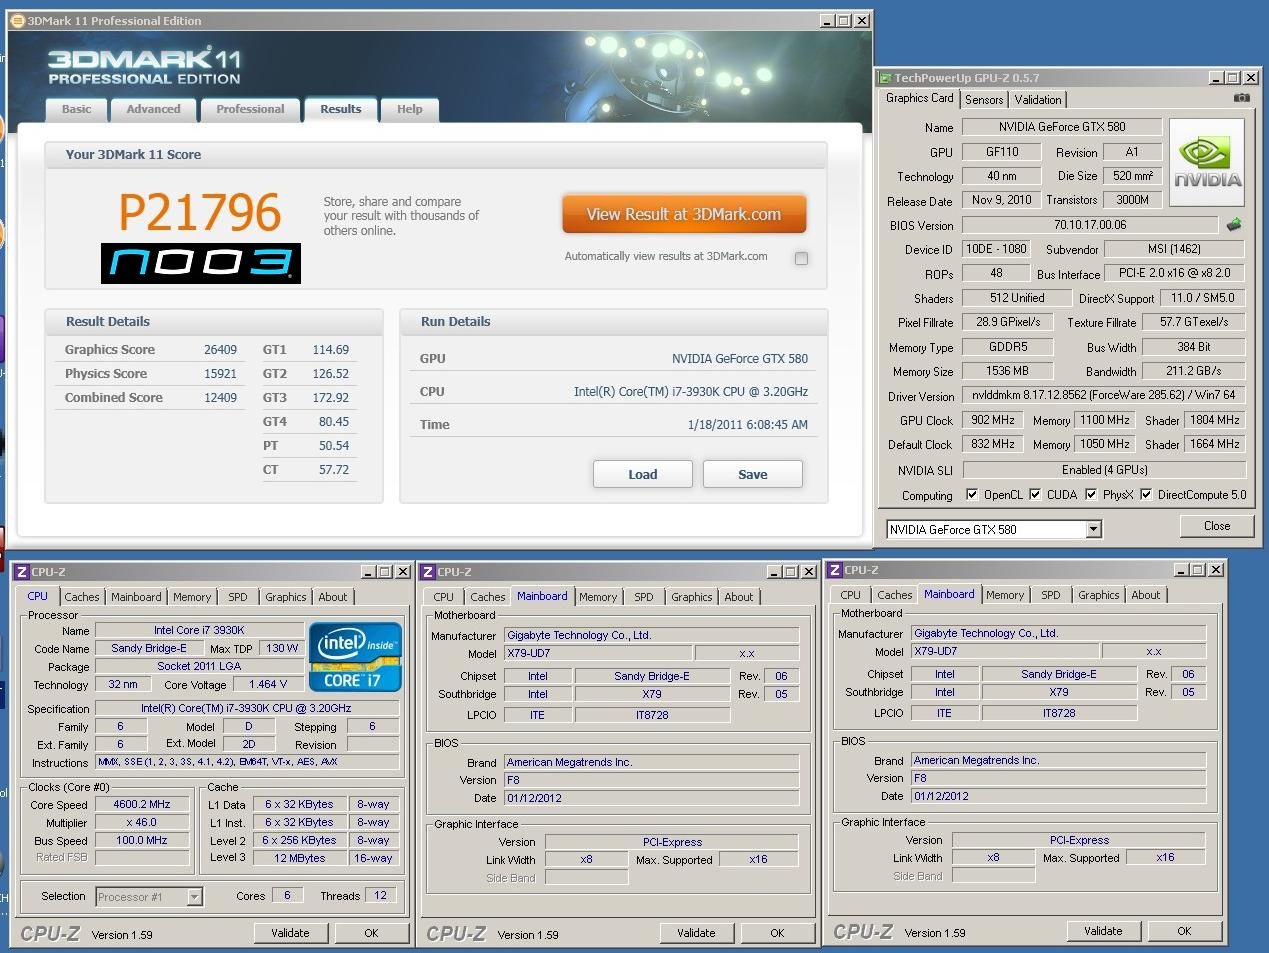Toggle the OpenCL checkbox in GPU-Z

click(x=972, y=494)
